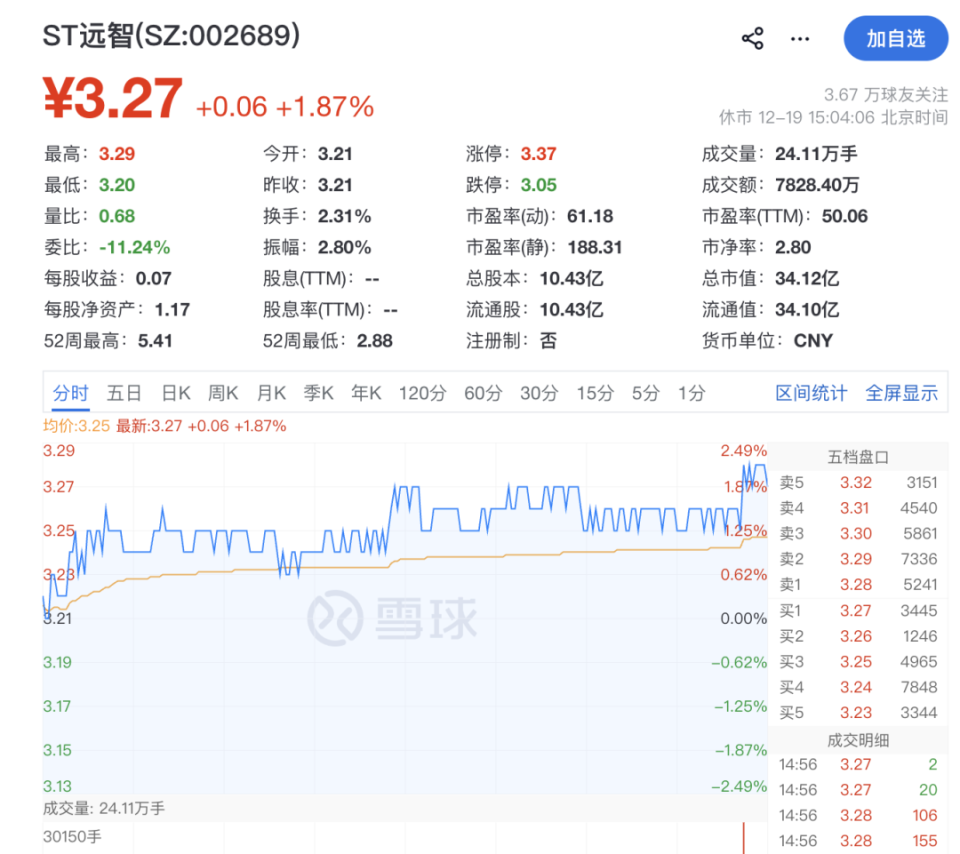Select the 周K weekly chart tab
This screenshot has width=960, height=854.
pos(222,393)
